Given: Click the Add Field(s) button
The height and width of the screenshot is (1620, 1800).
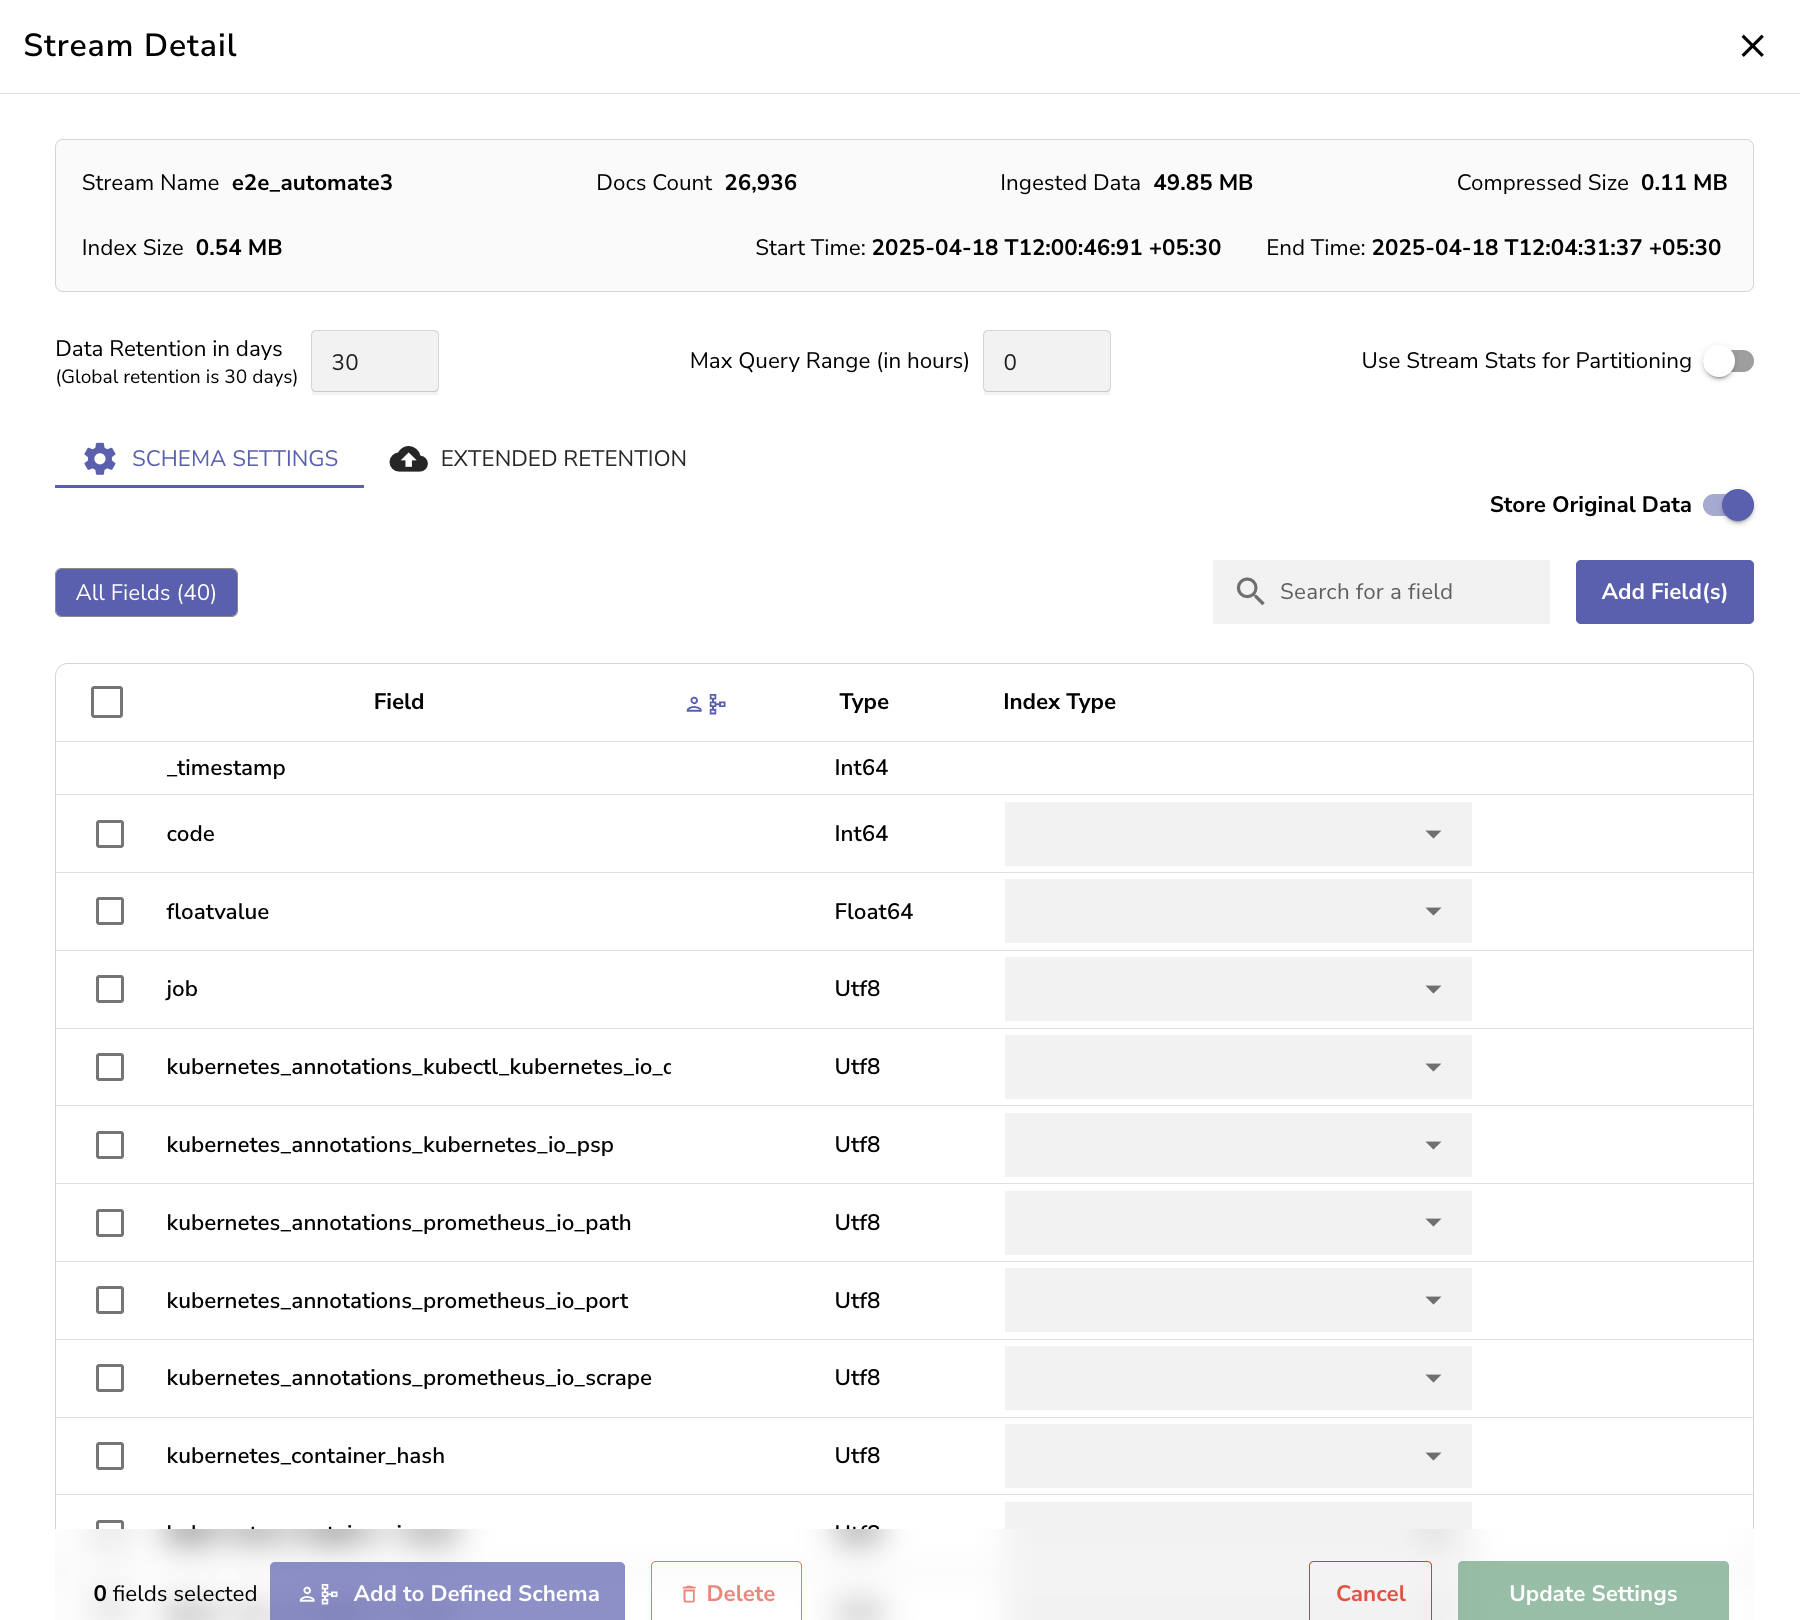Looking at the screenshot, I should pyautogui.click(x=1664, y=591).
